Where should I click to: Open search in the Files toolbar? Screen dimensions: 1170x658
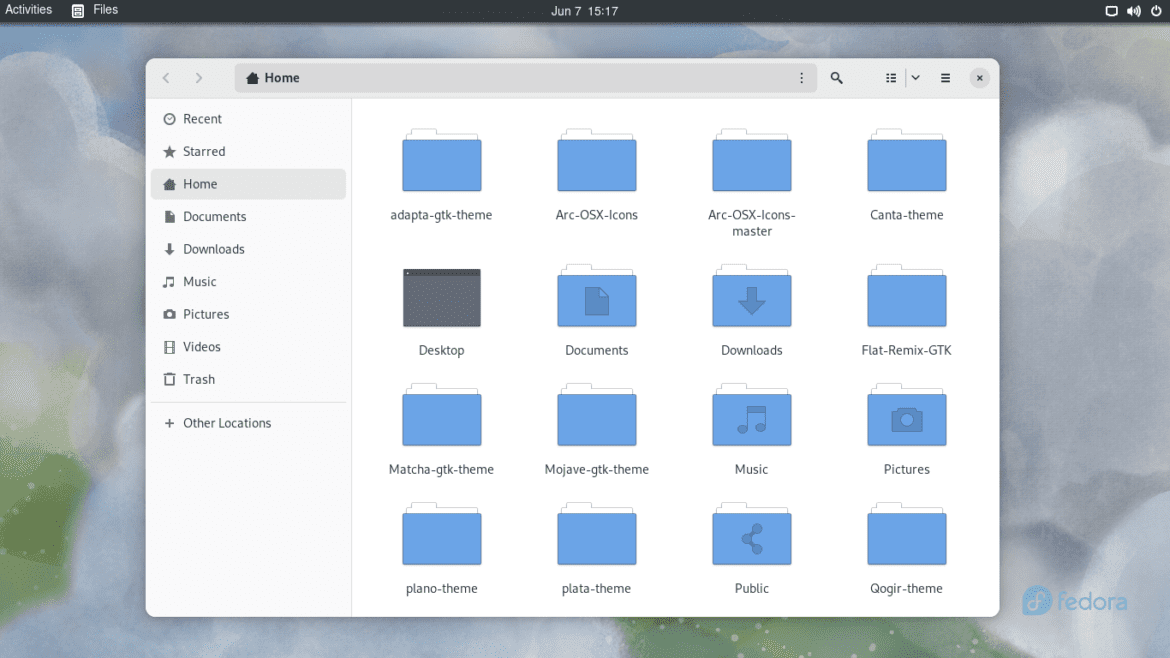point(836,77)
